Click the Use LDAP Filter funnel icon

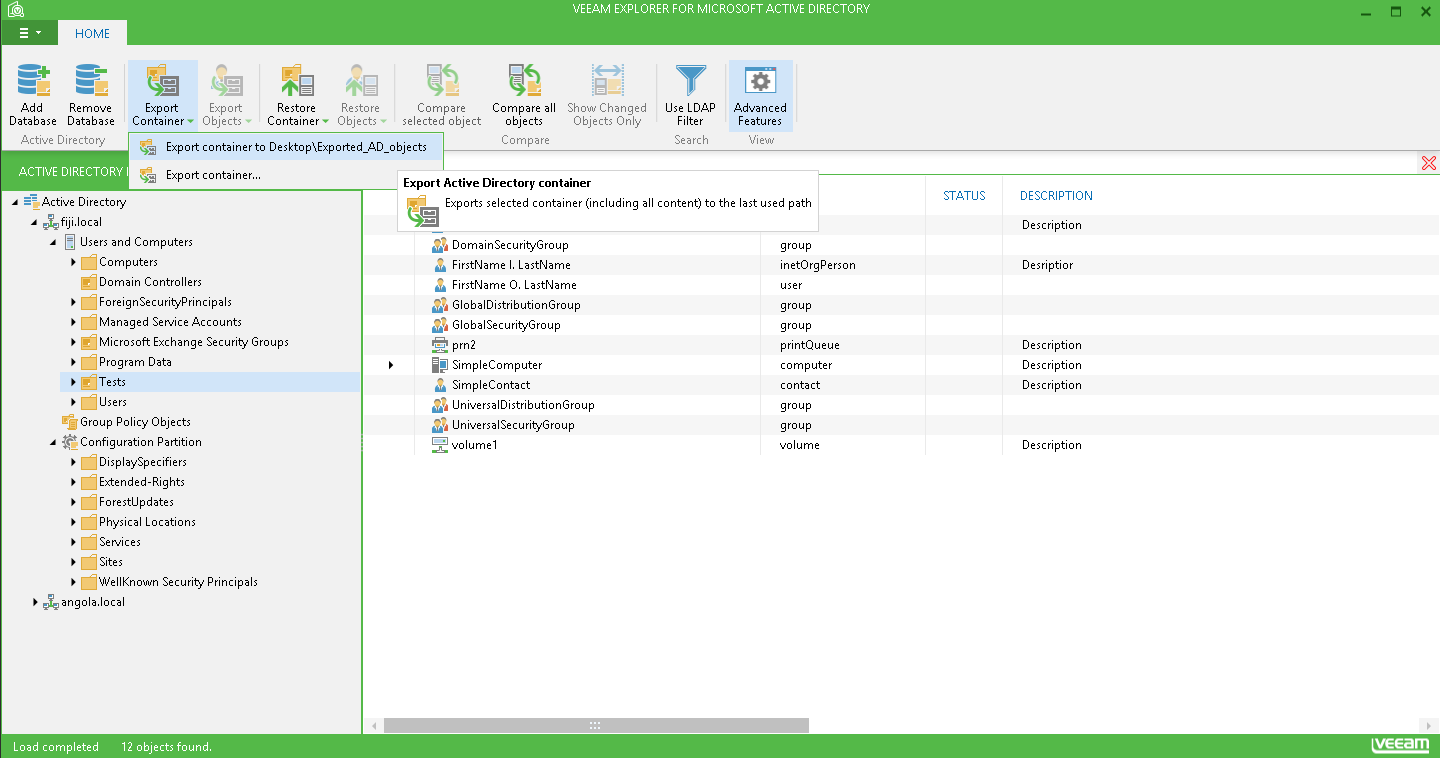(690, 80)
